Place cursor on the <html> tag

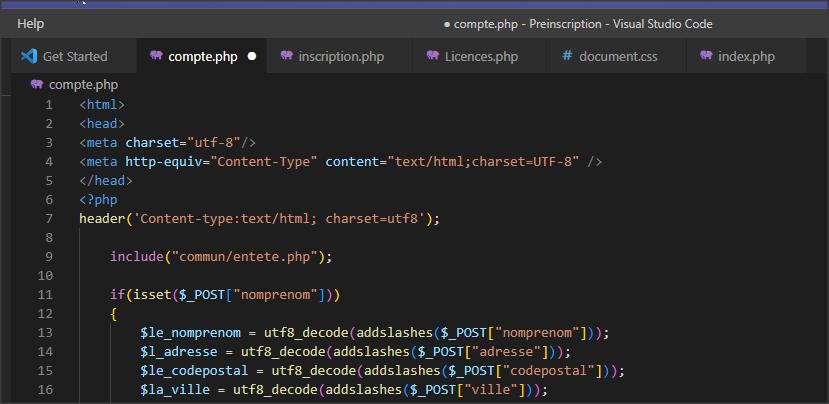tap(102, 105)
